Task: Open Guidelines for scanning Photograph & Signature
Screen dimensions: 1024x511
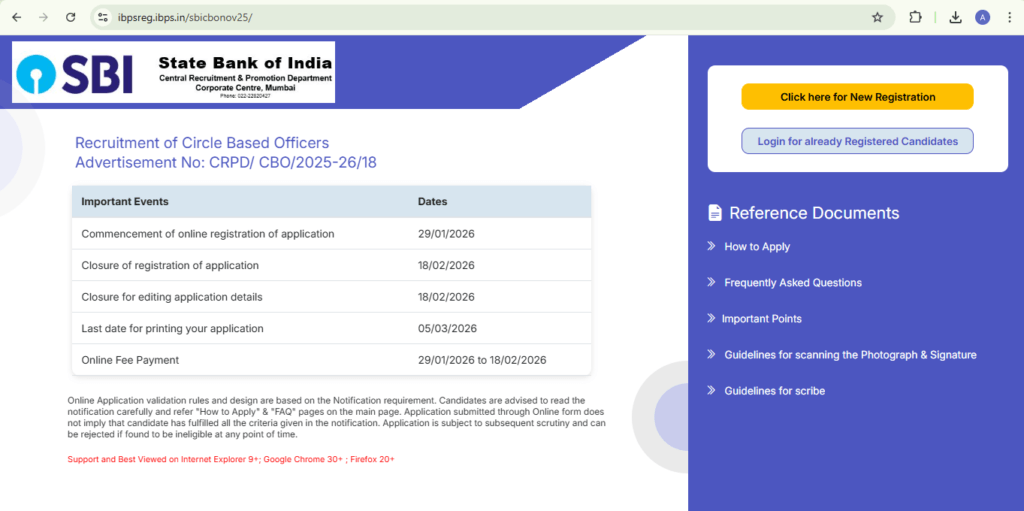Action: coord(850,355)
